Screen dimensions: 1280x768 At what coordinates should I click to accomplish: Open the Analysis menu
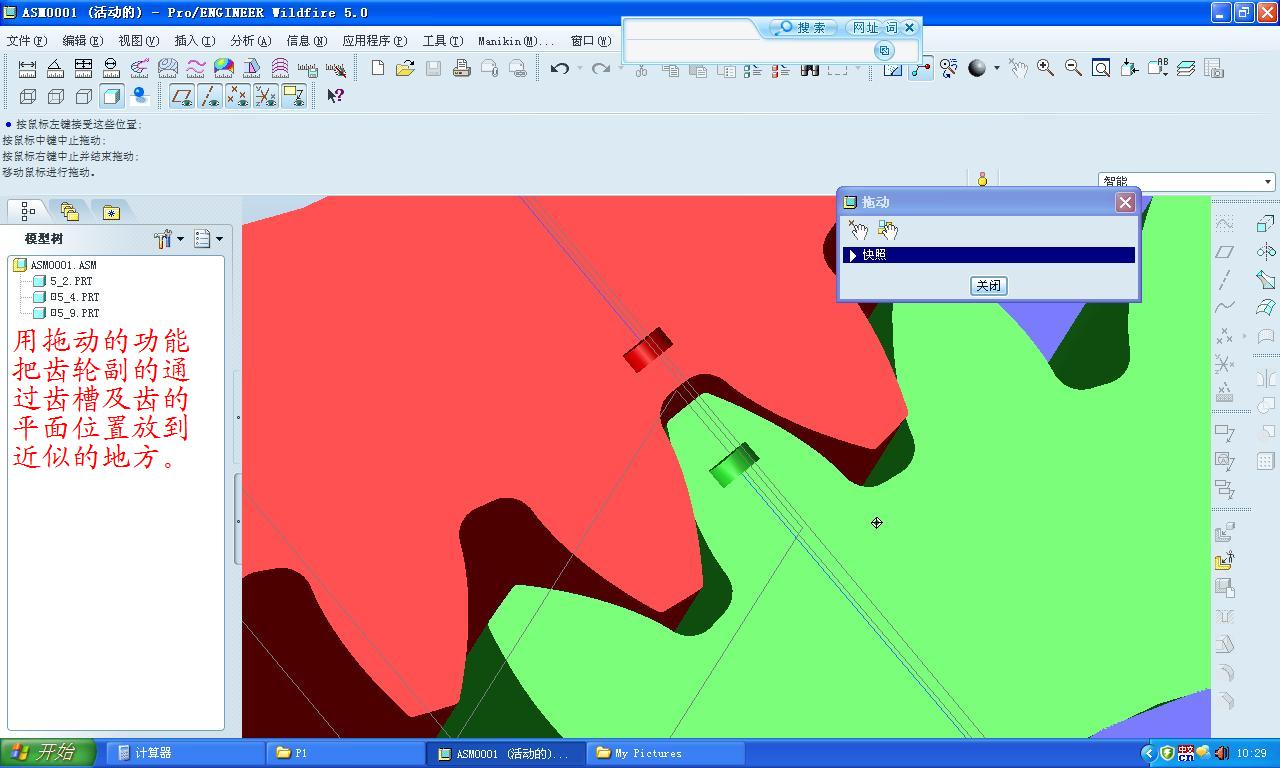click(x=250, y=41)
